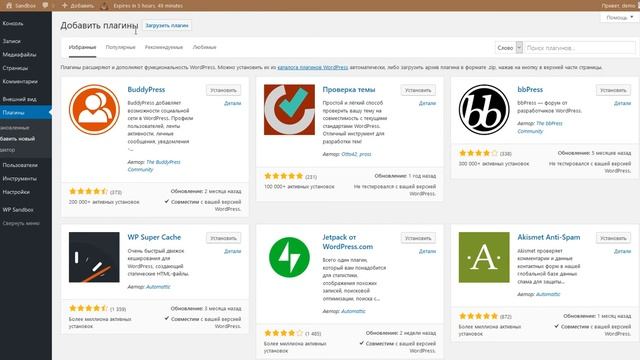Open Automattic author link under Akismet
The height and width of the screenshot is (360, 640).
548,294
